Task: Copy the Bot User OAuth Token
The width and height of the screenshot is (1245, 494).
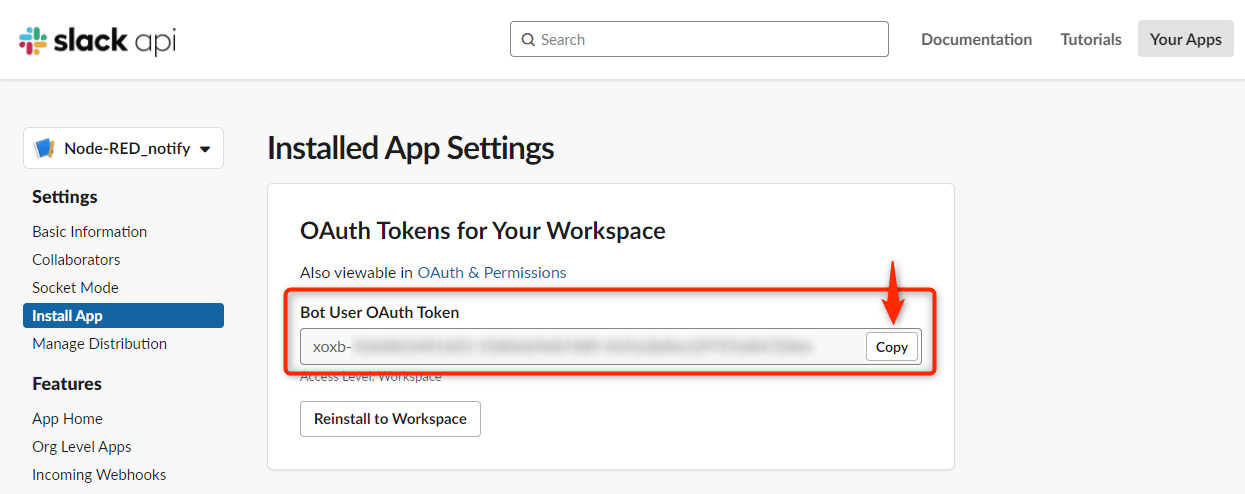Action: (891, 347)
